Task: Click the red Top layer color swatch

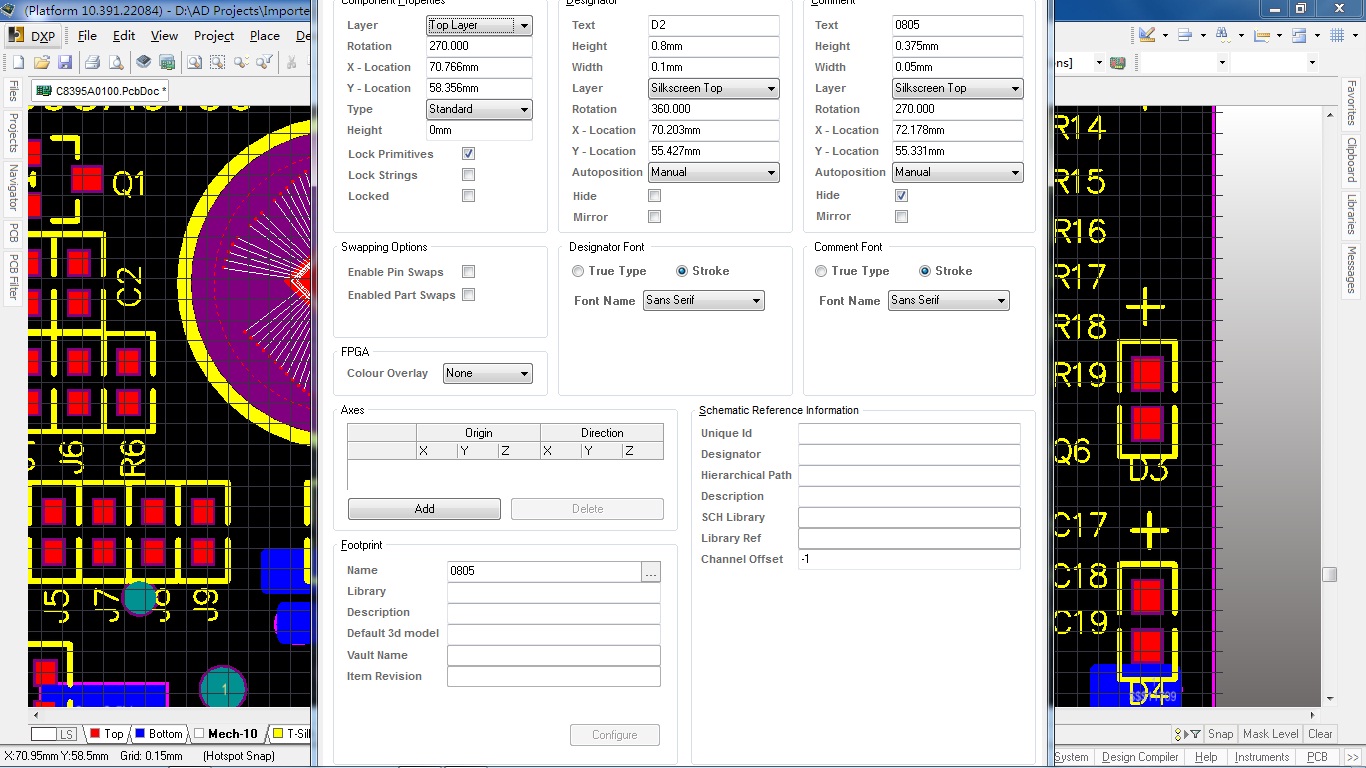Action: [95, 734]
